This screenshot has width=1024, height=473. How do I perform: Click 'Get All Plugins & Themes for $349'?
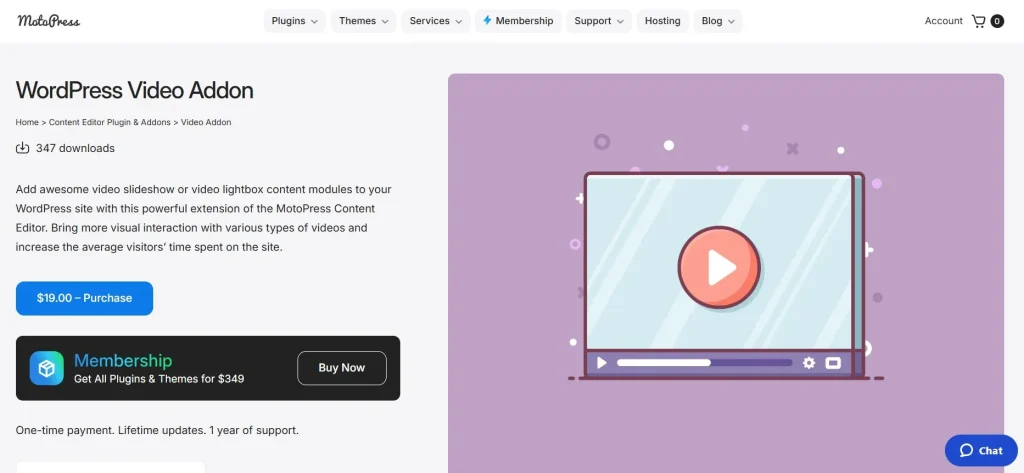(x=159, y=378)
